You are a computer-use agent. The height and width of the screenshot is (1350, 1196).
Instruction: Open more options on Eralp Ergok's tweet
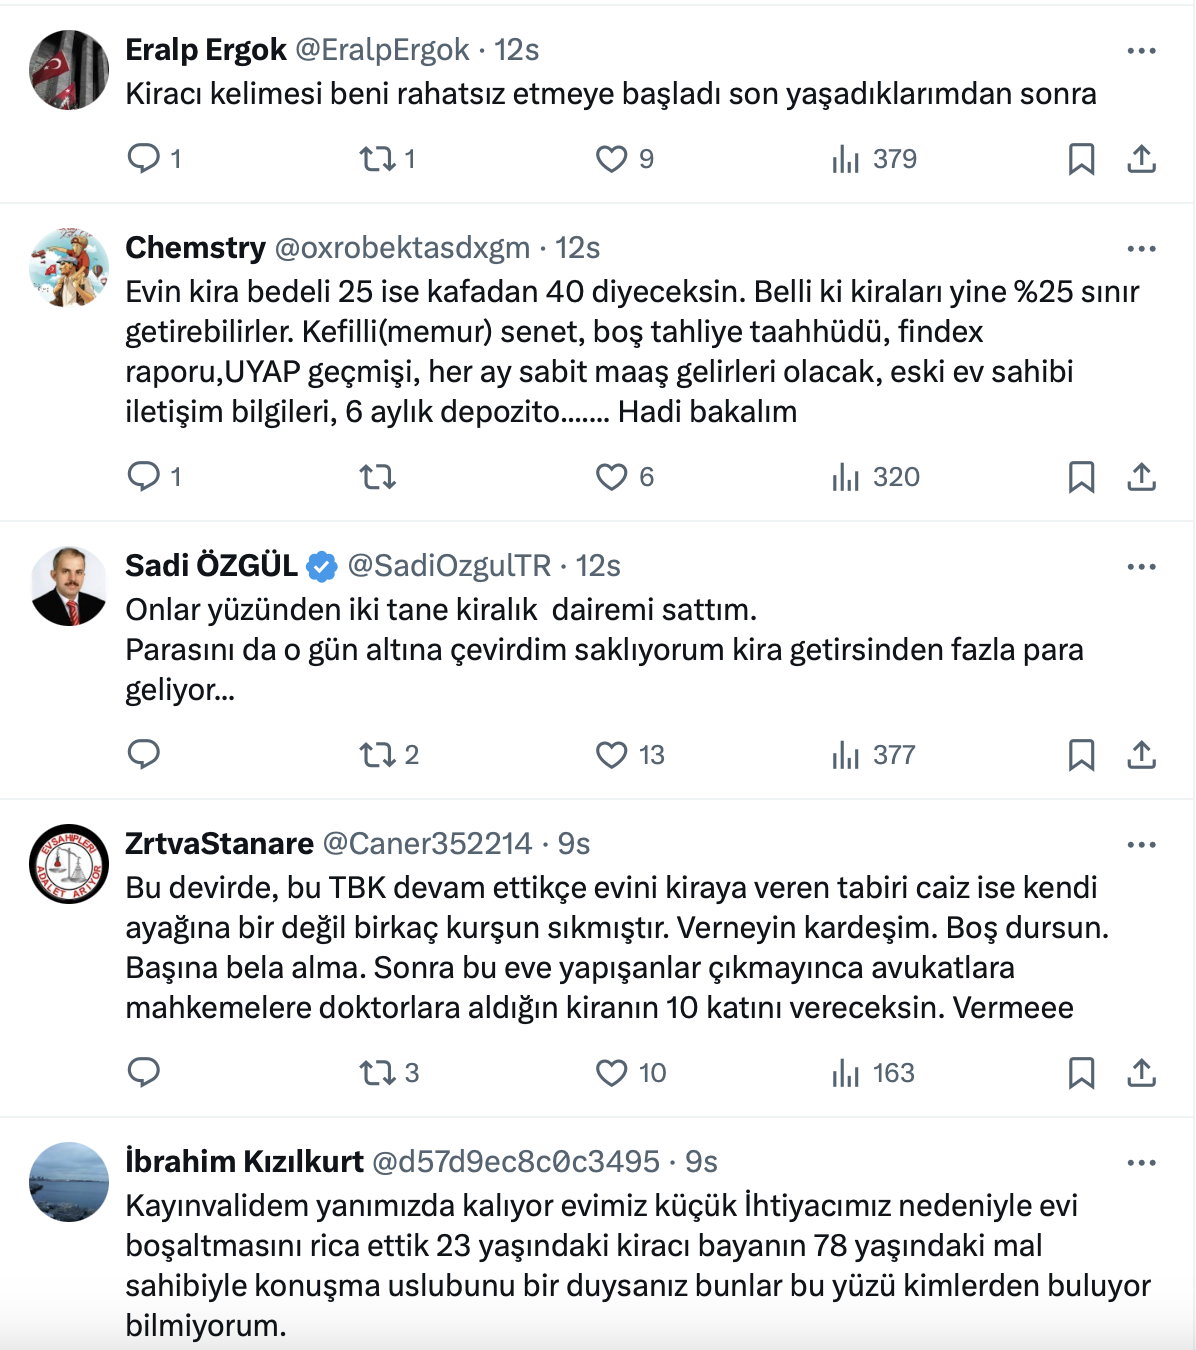point(1141,51)
